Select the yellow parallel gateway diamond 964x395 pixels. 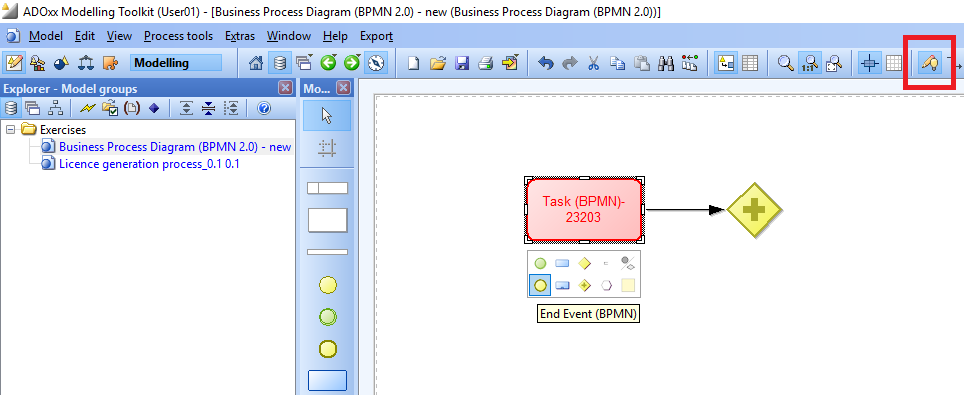click(x=754, y=210)
